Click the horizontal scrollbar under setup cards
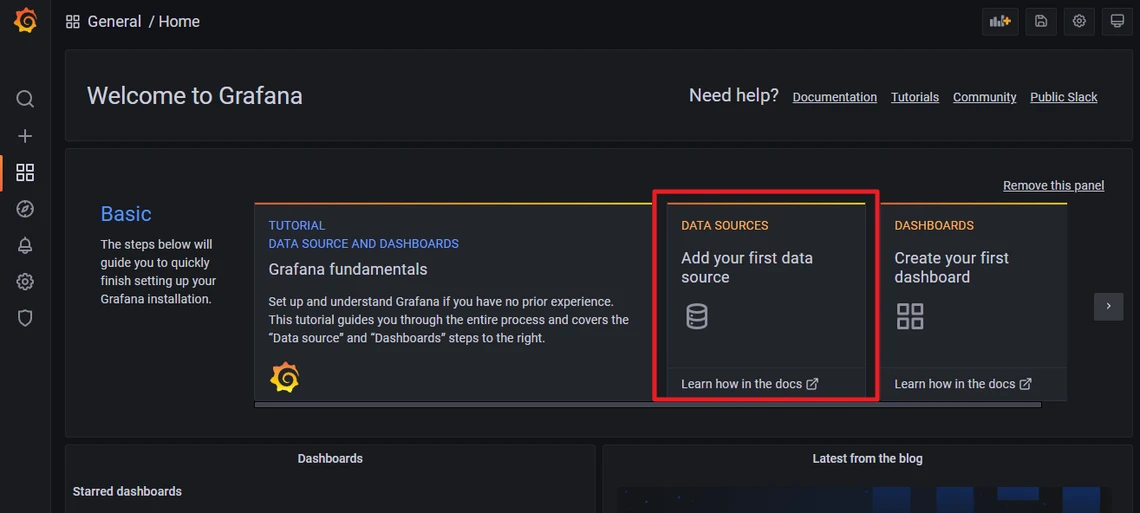The image size is (1140, 513). pos(647,405)
